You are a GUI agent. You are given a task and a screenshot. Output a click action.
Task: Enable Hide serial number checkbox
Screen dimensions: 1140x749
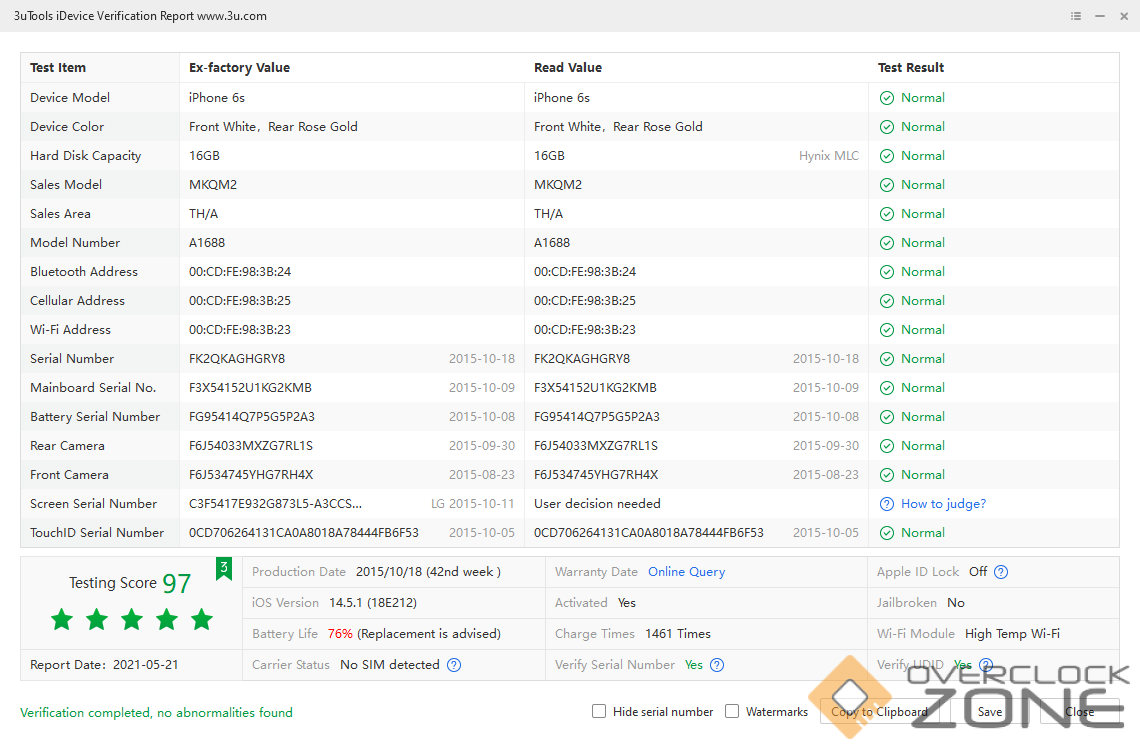pyautogui.click(x=599, y=712)
